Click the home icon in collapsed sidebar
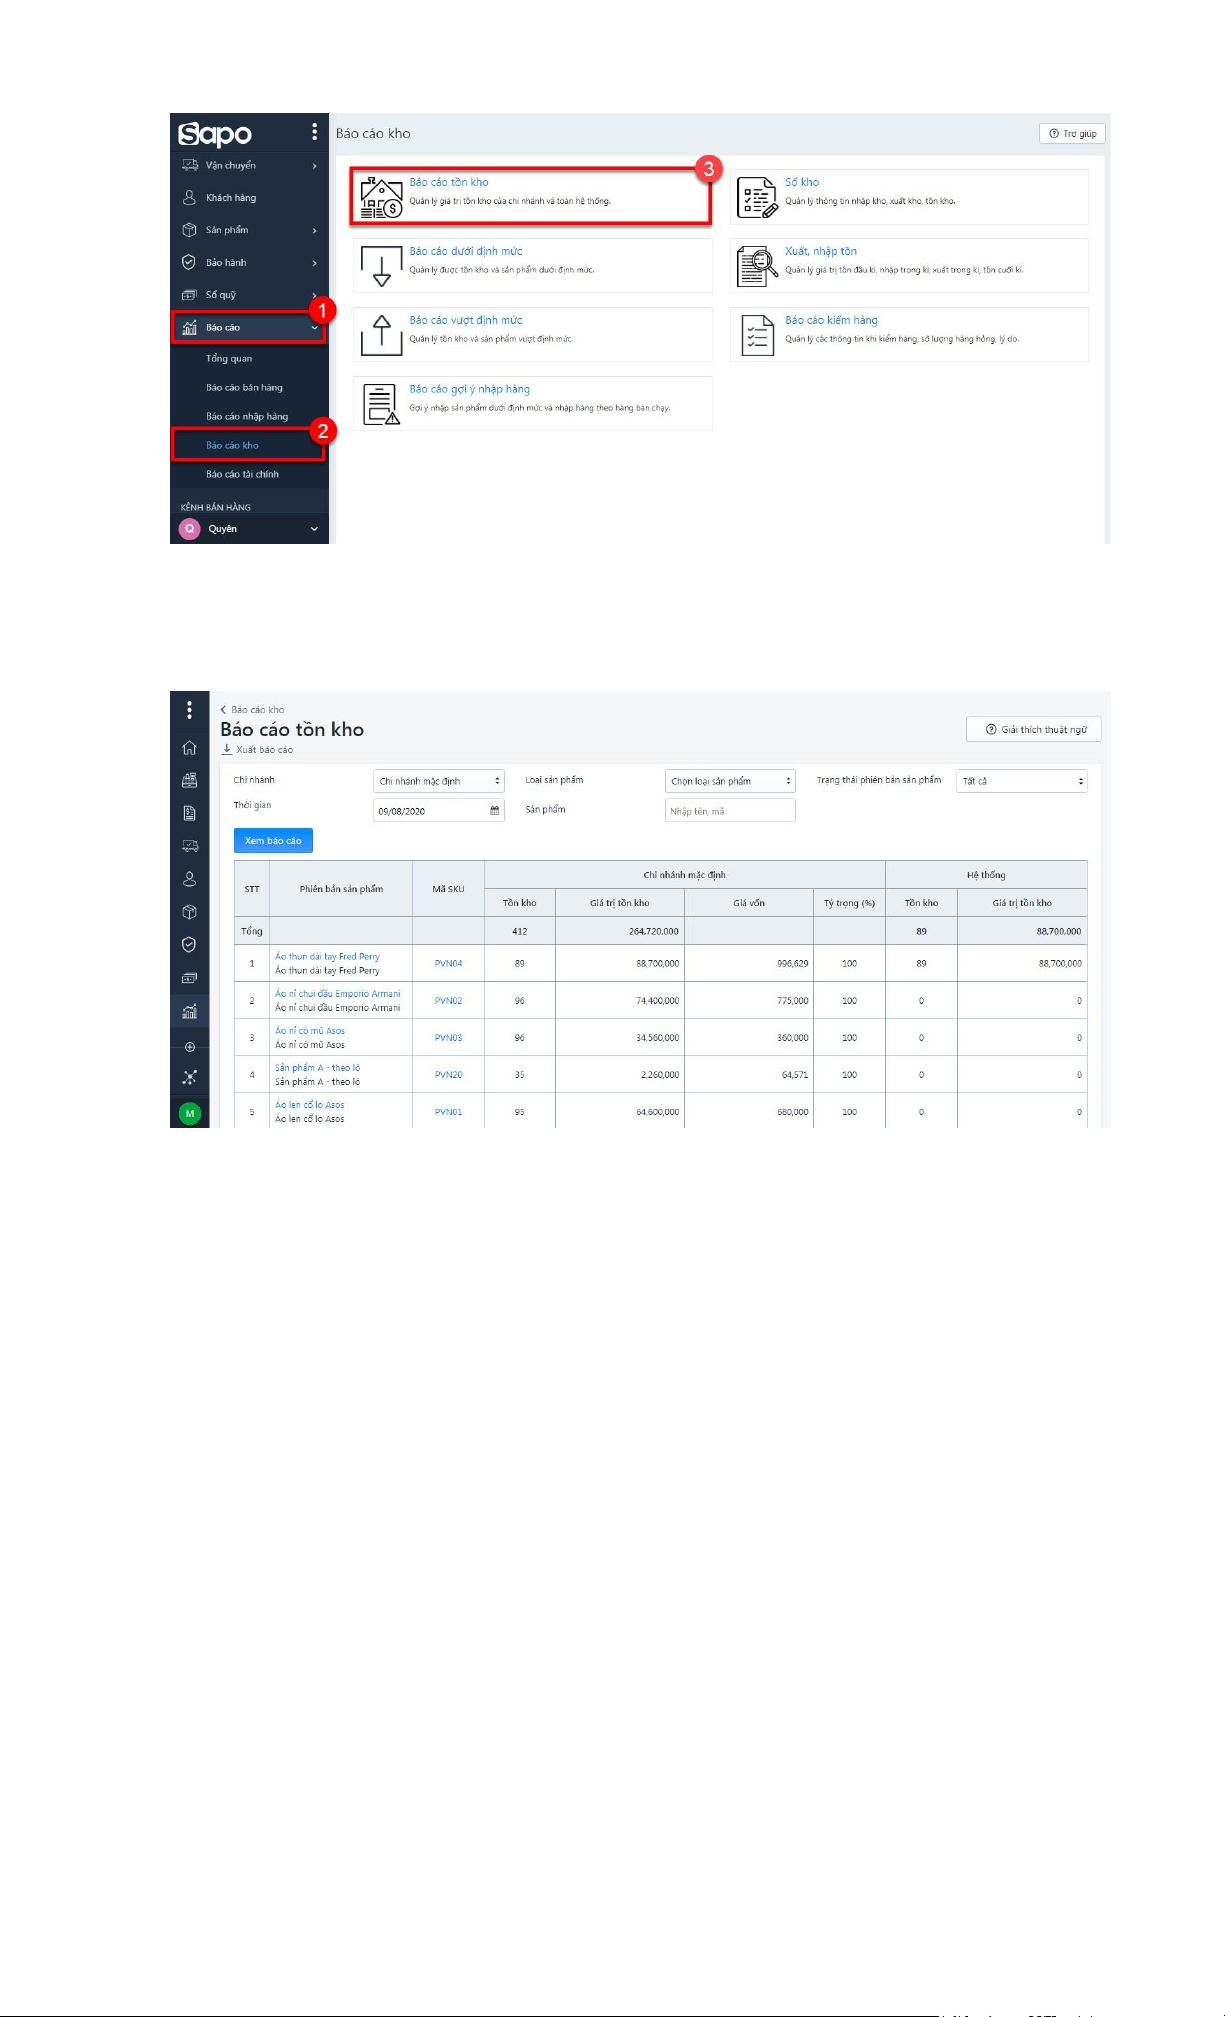1225x2017 pixels. pyautogui.click(x=189, y=748)
